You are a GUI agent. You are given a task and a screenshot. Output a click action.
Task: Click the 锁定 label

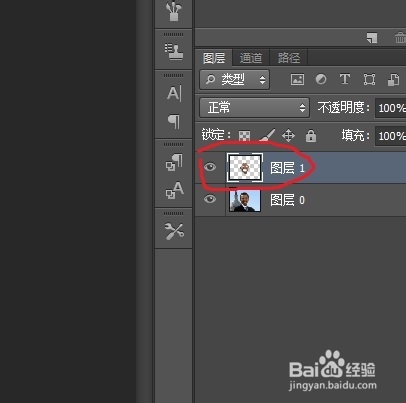coord(216,135)
